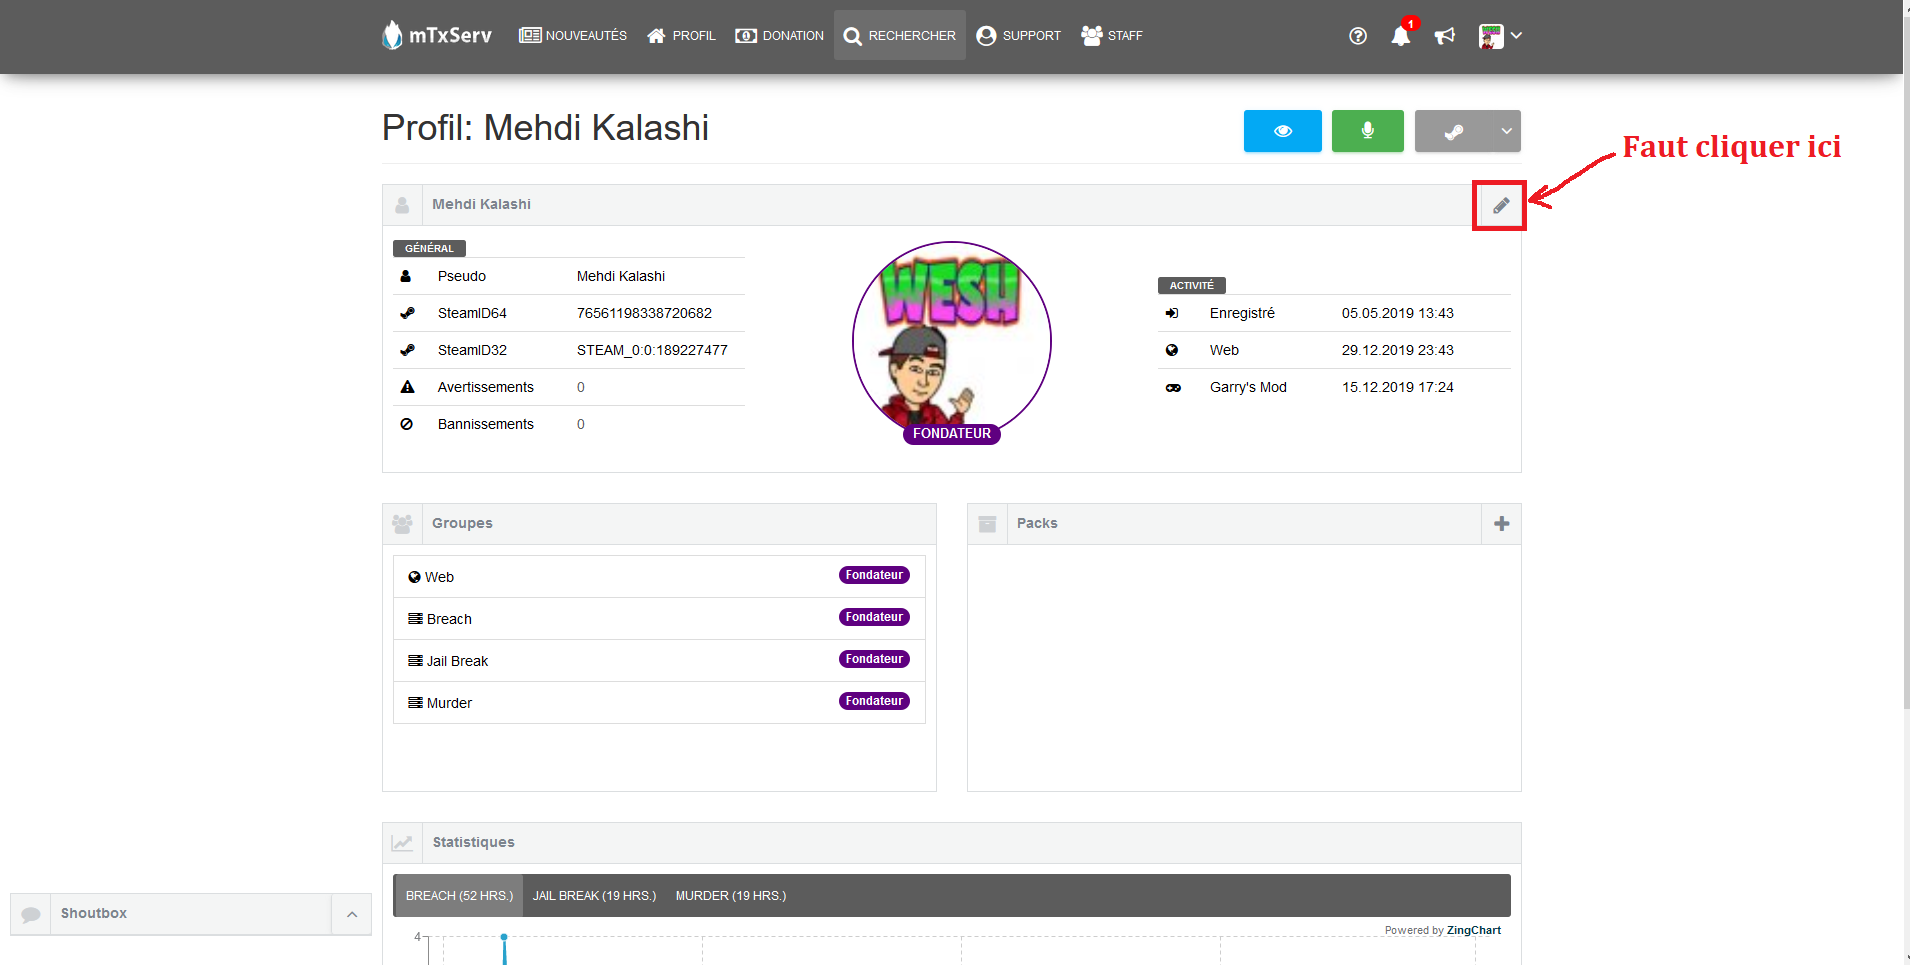Click the sign-in icon beside Enregistré
This screenshot has height=965, width=1910.
point(1172,313)
